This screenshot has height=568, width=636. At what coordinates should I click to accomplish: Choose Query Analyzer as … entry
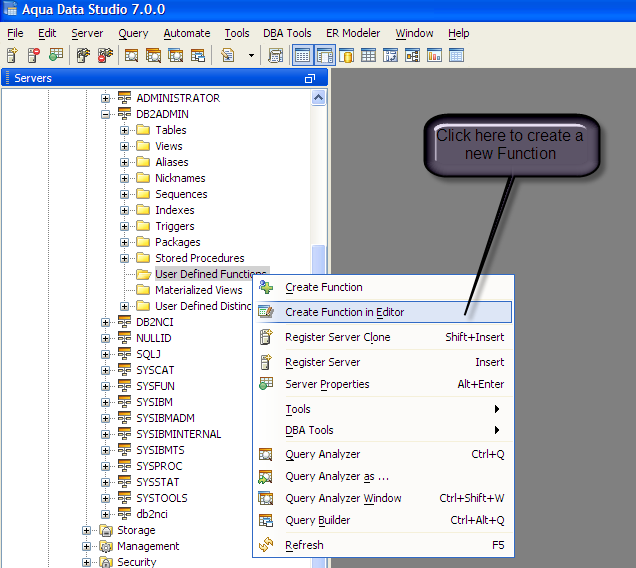click(383, 476)
